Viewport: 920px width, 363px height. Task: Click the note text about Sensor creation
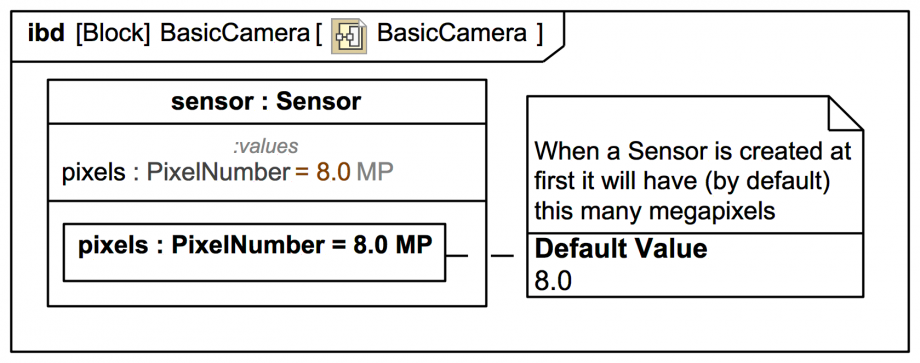[x=692, y=181]
